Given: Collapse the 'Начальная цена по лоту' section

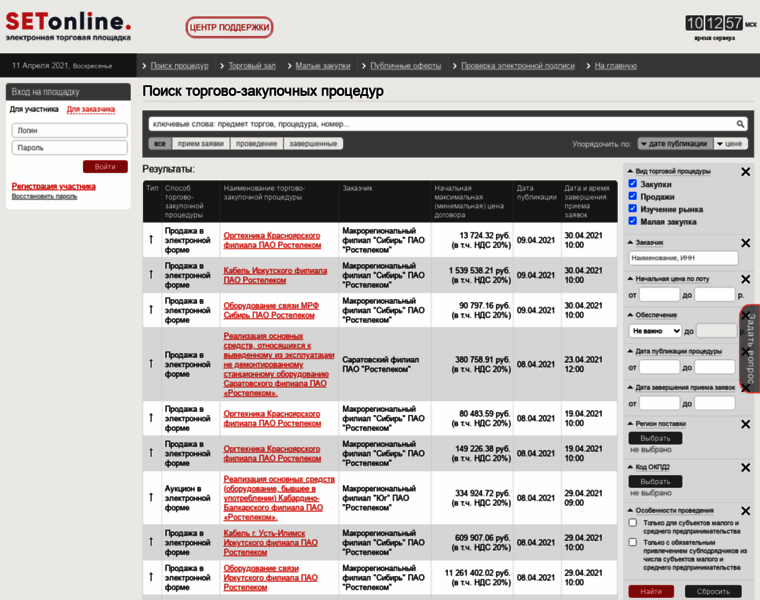Looking at the screenshot, I should coord(668,279).
